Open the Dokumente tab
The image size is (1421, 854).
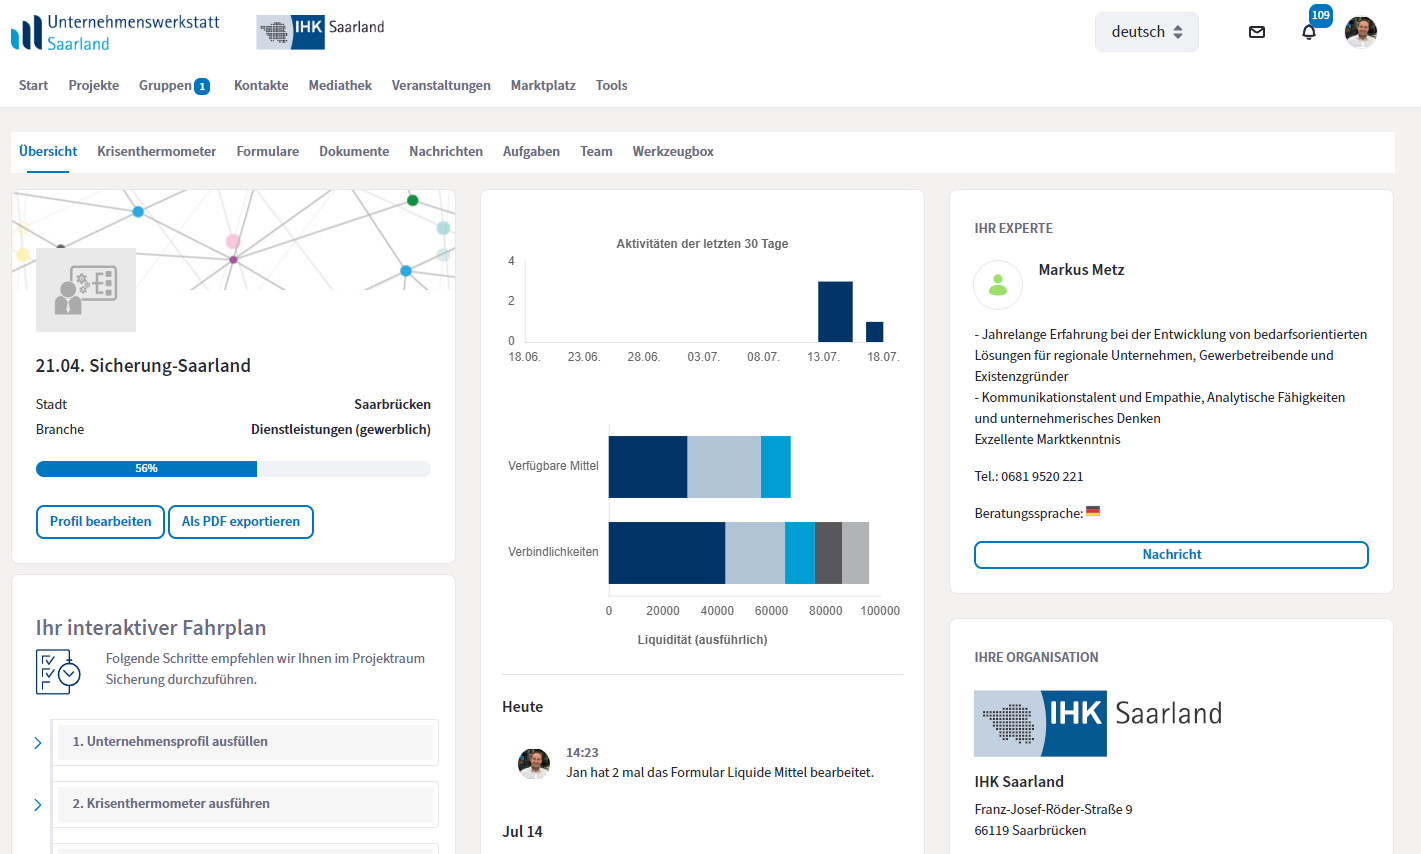click(x=354, y=152)
